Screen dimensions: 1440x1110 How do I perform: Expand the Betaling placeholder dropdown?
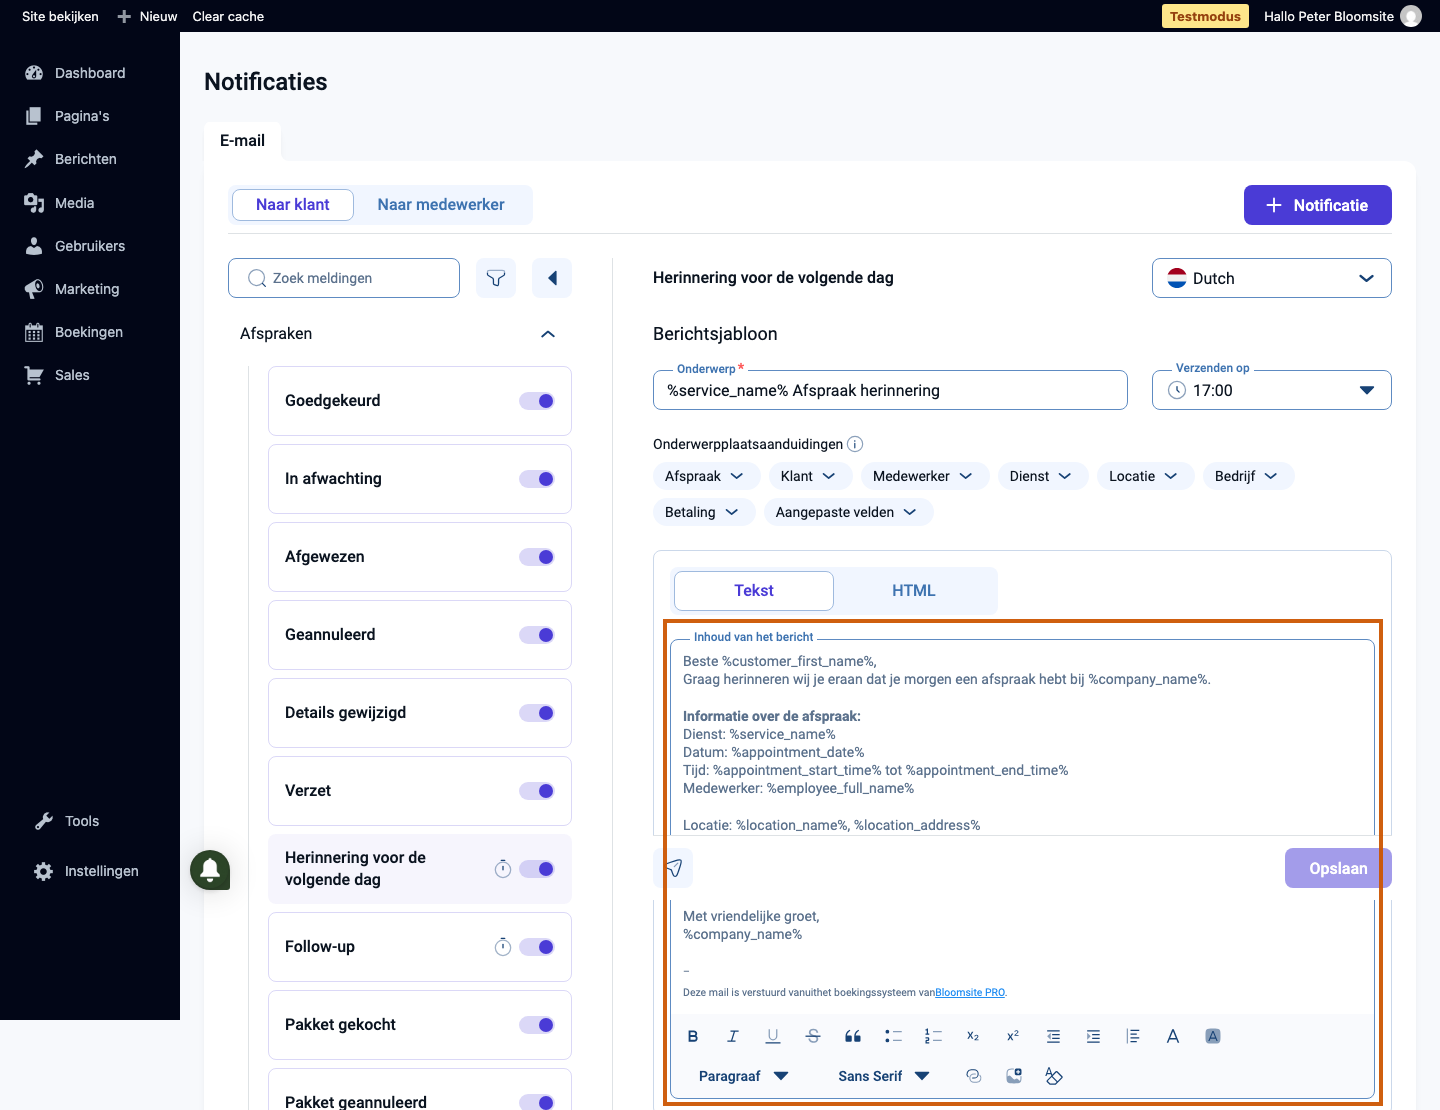click(x=704, y=512)
